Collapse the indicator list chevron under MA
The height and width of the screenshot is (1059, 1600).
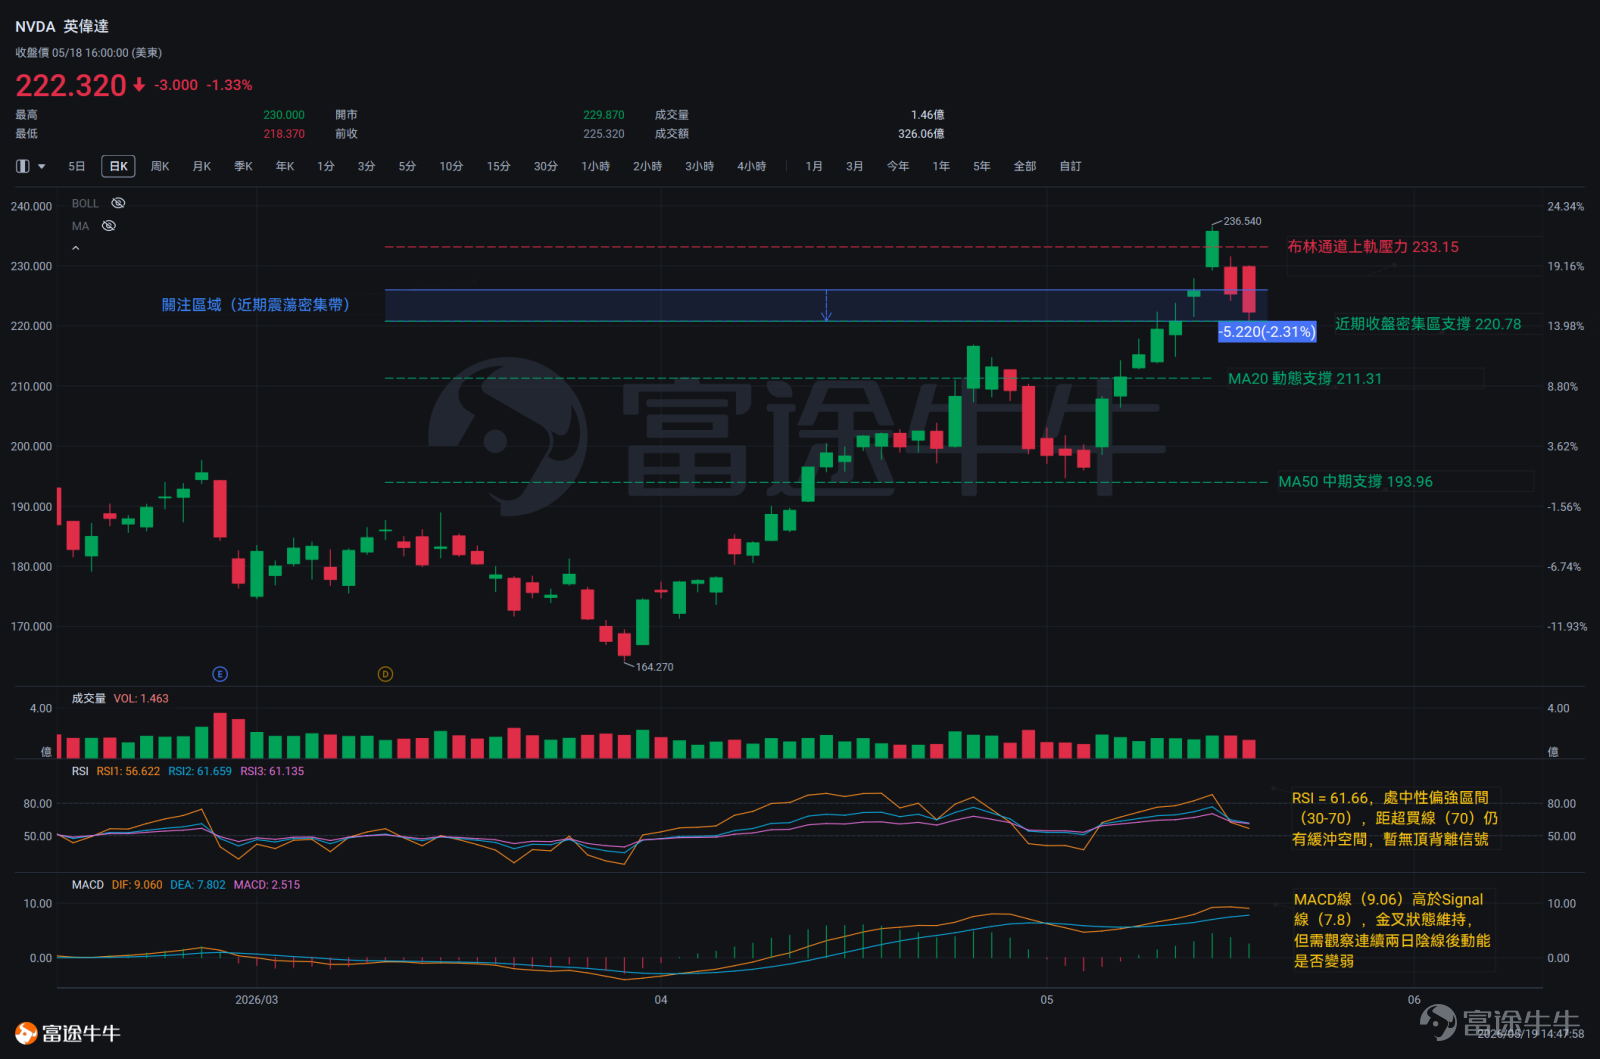tap(76, 248)
